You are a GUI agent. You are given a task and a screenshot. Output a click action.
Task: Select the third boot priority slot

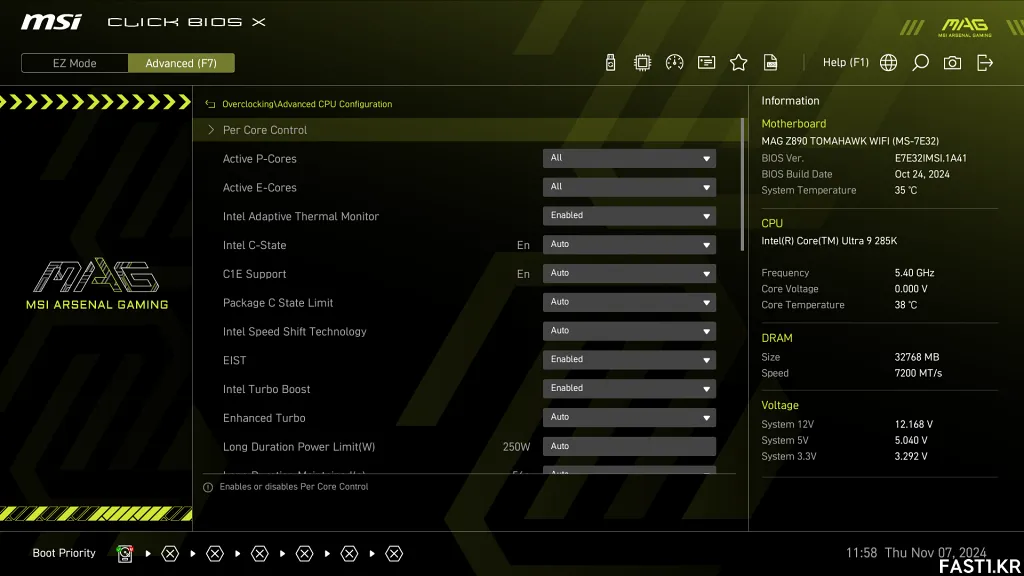(x=215, y=554)
